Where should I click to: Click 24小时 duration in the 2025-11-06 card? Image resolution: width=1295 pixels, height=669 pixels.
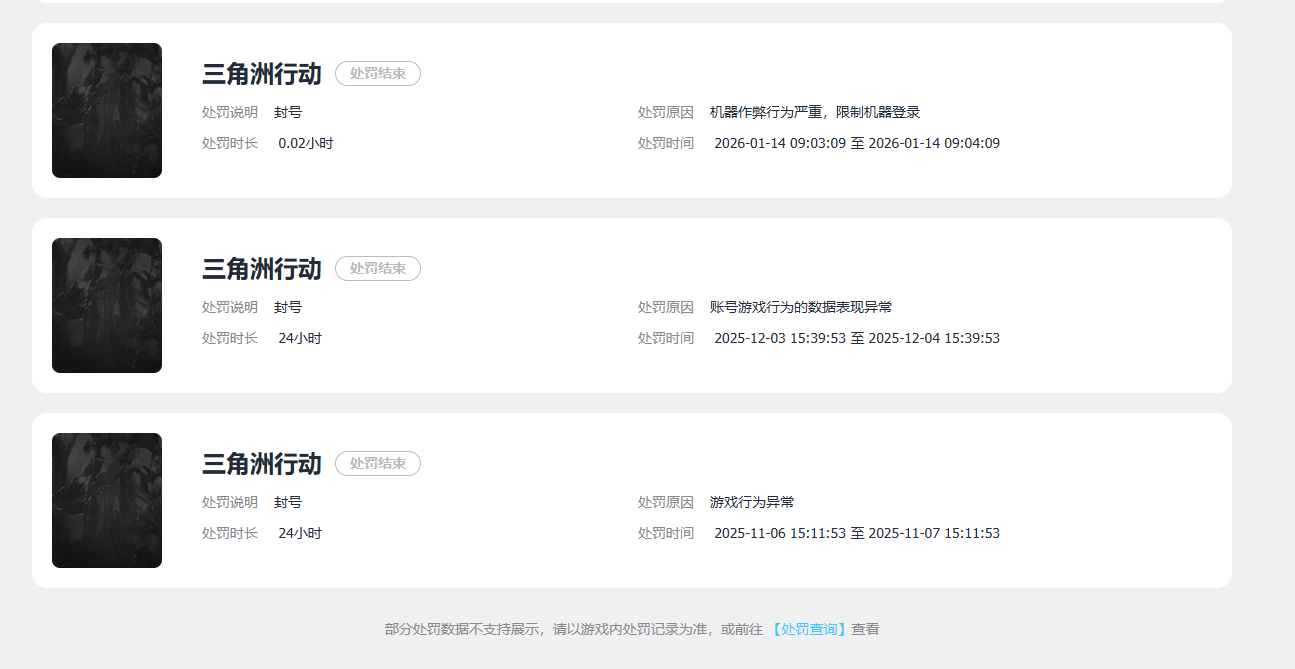tap(300, 533)
